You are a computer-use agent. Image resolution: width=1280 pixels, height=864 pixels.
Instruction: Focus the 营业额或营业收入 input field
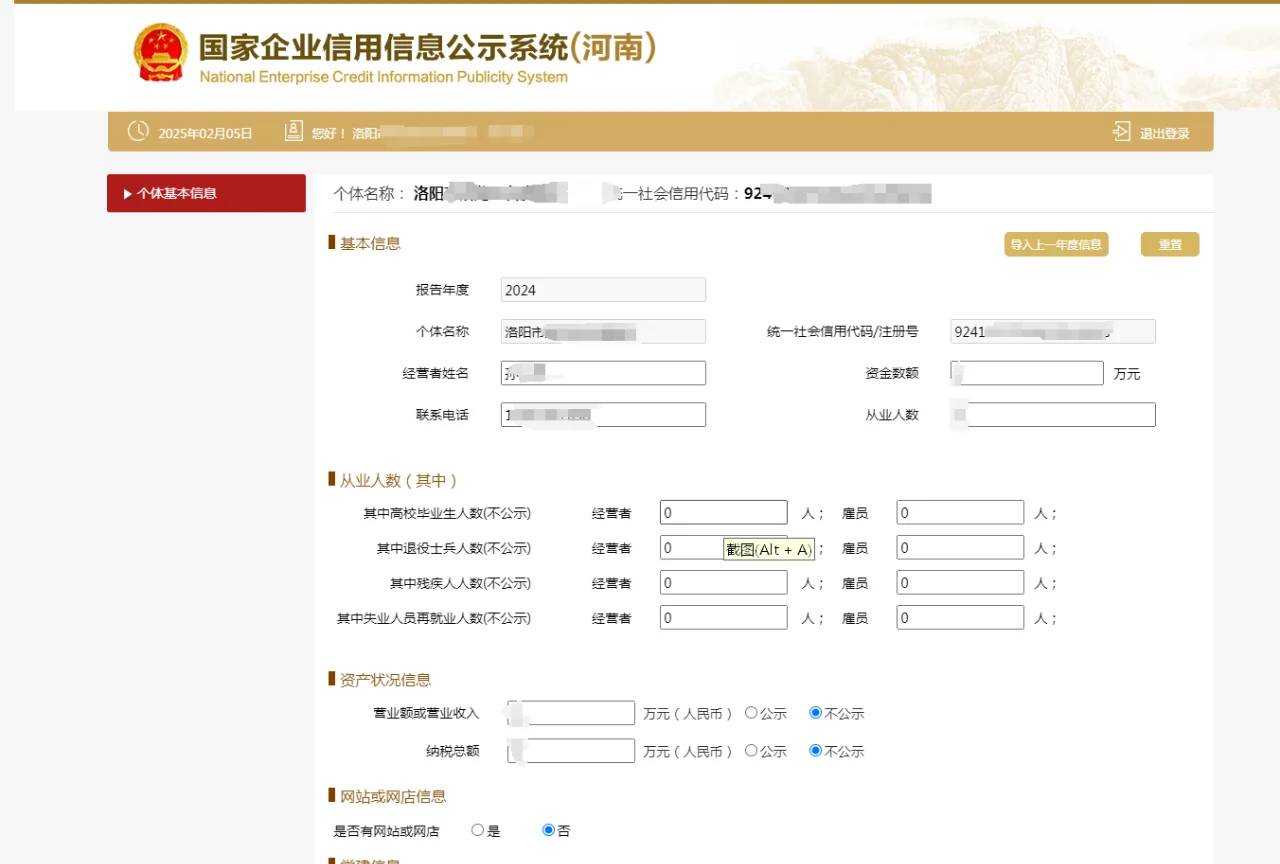click(571, 713)
